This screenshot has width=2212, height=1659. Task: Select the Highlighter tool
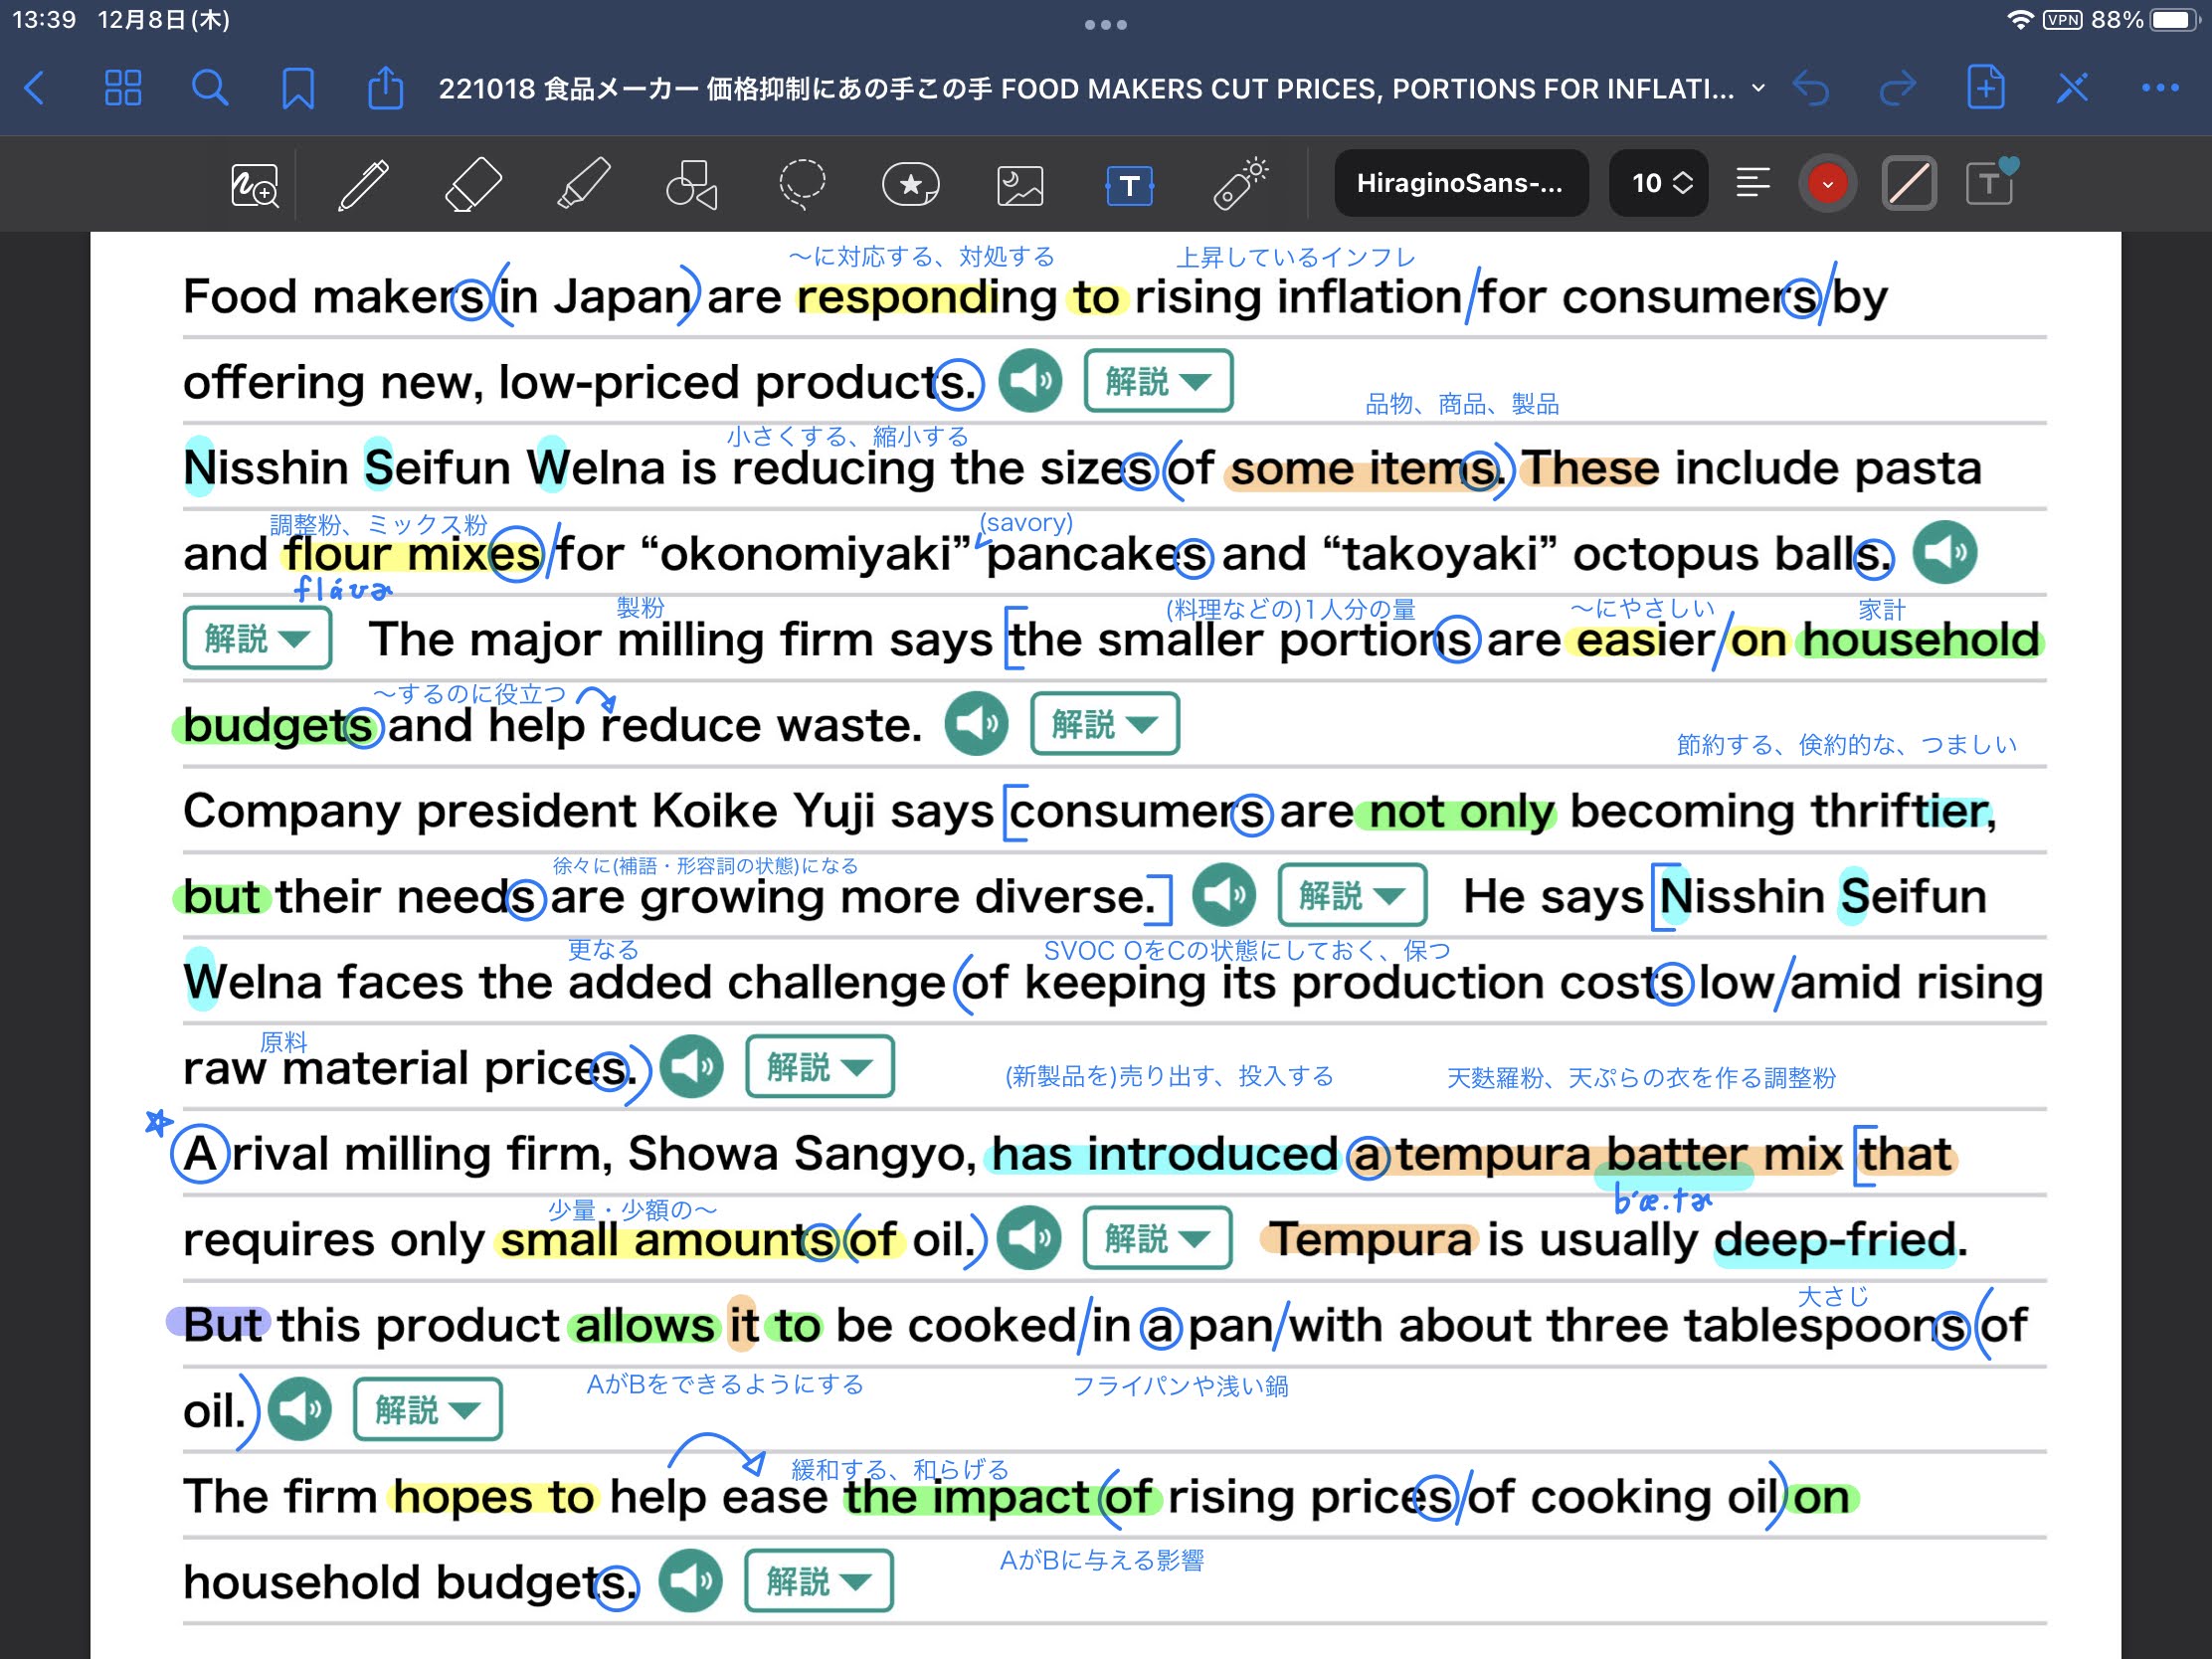click(582, 184)
